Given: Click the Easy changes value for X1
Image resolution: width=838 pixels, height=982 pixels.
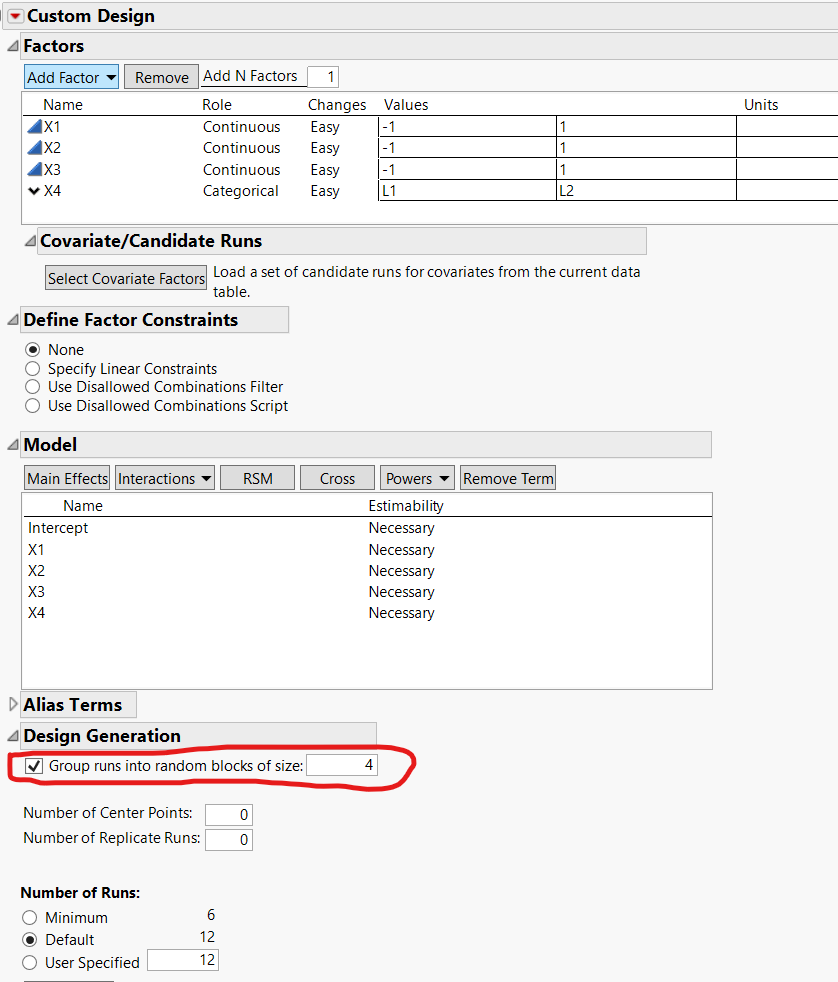Looking at the screenshot, I should (x=325, y=127).
